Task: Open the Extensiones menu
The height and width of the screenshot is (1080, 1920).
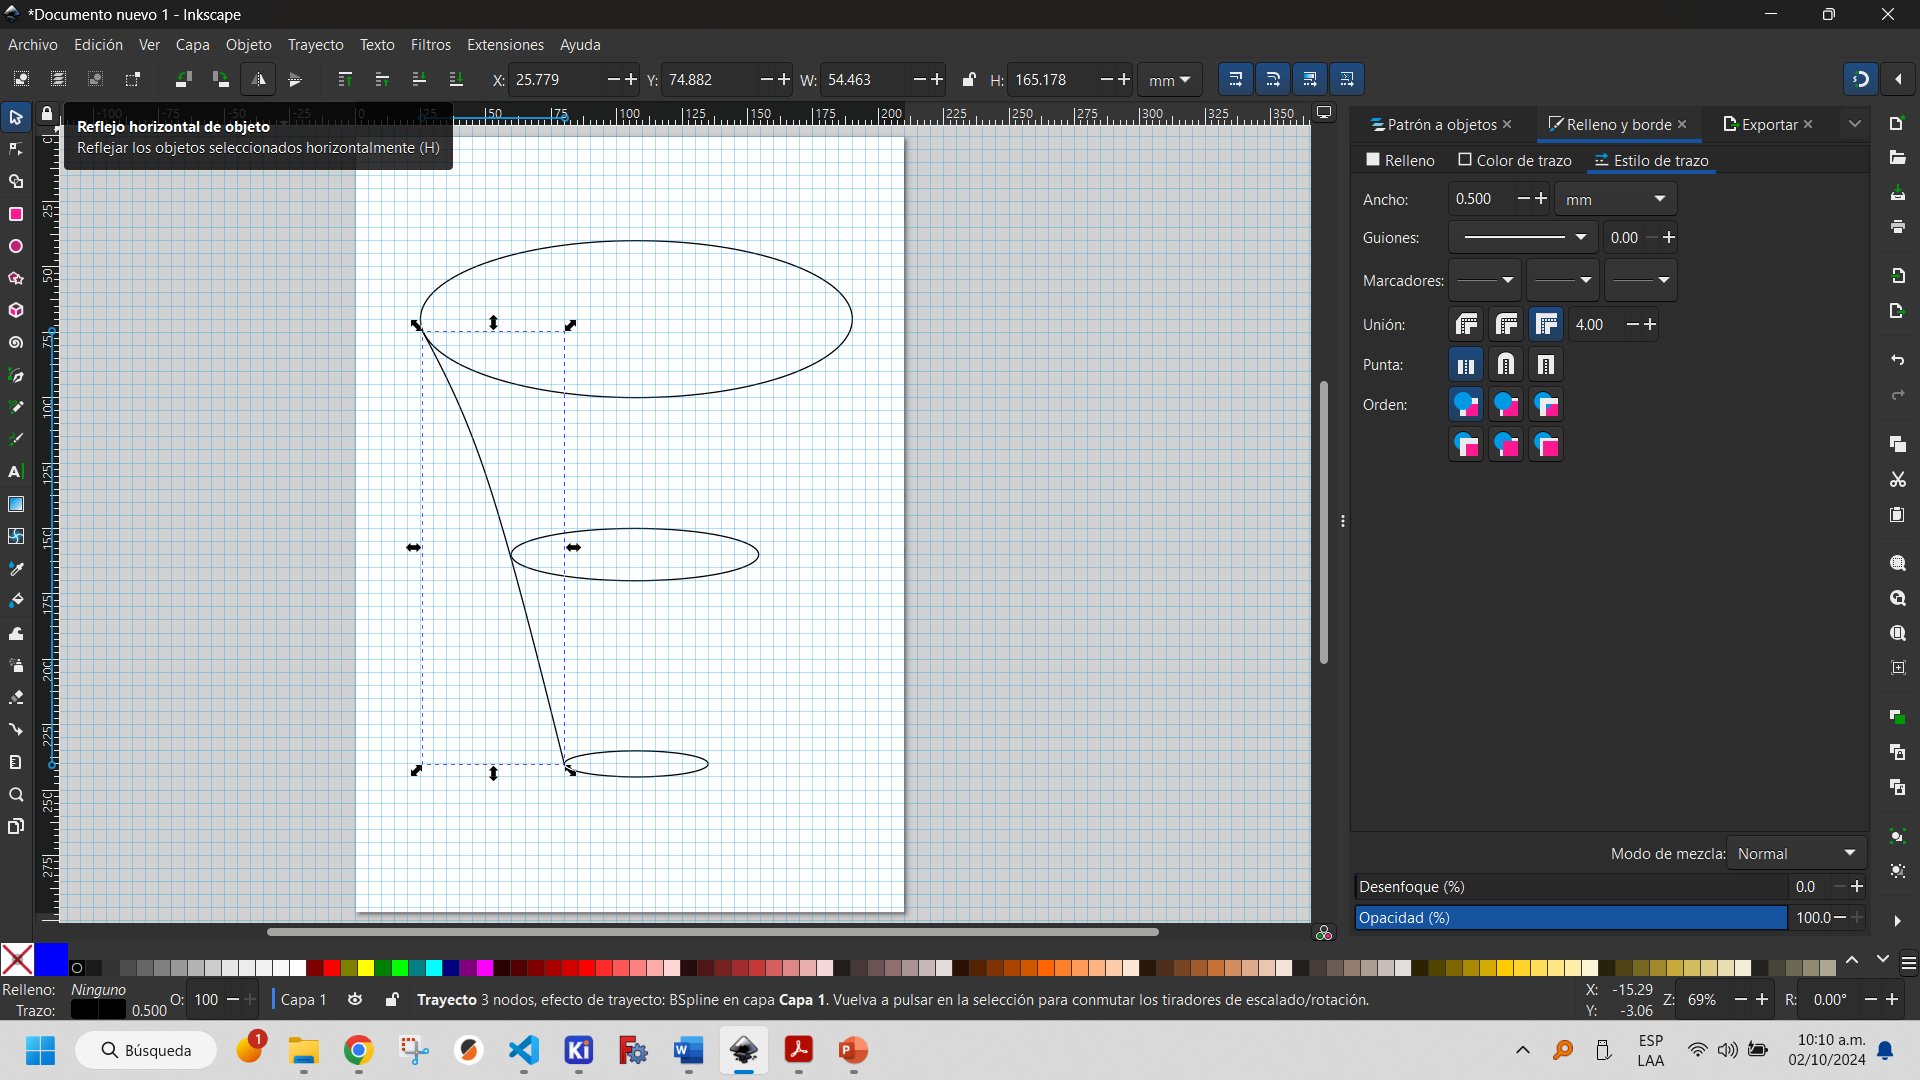Action: click(505, 44)
